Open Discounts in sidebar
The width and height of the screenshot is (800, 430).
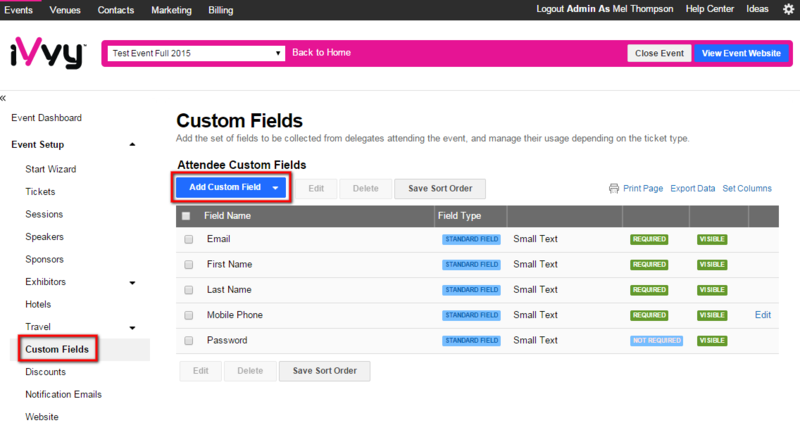[x=45, y=372]
